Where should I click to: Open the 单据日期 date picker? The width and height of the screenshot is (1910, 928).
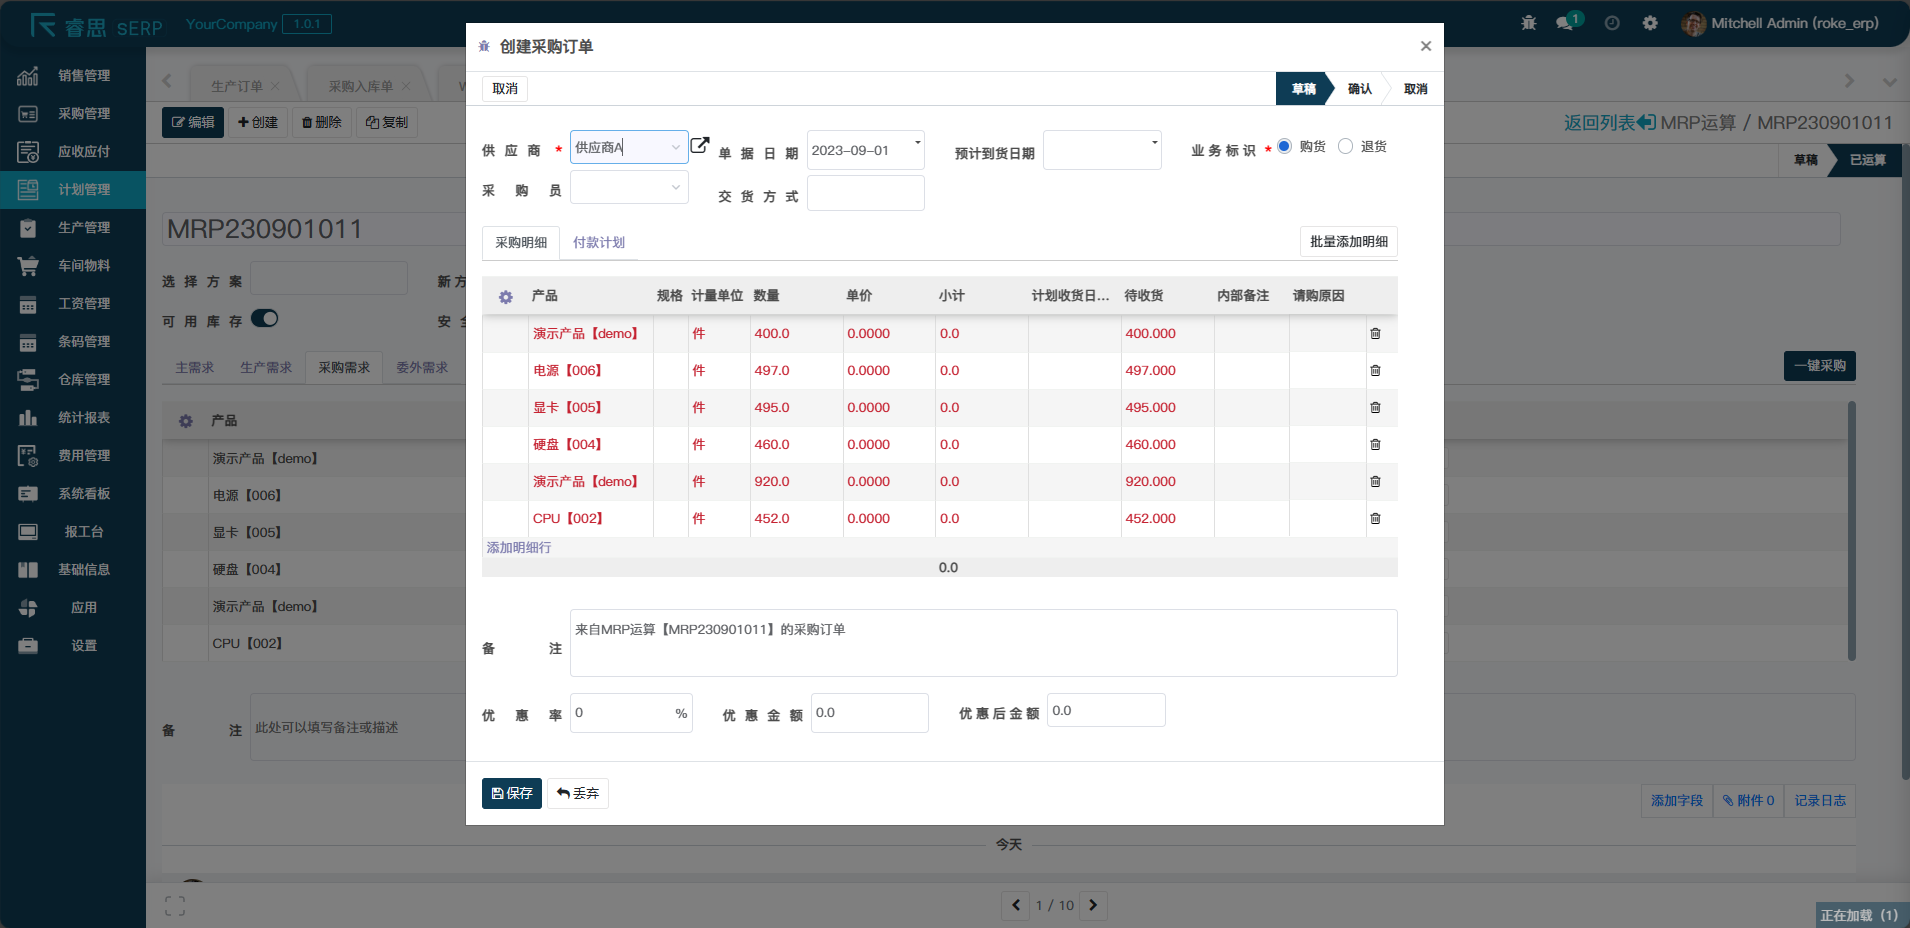tap(864, 150)
